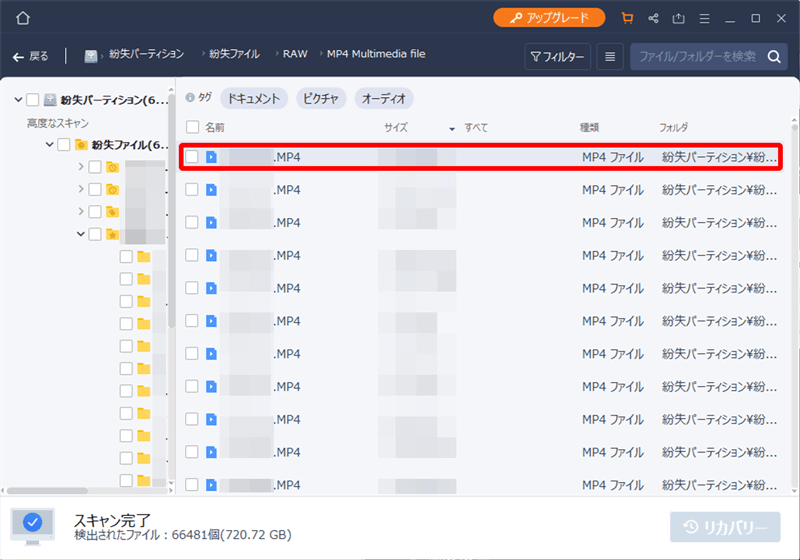Screen dimensions: 800x560
Task: Open the shopping cart icon
Action: tap(628, 18)
